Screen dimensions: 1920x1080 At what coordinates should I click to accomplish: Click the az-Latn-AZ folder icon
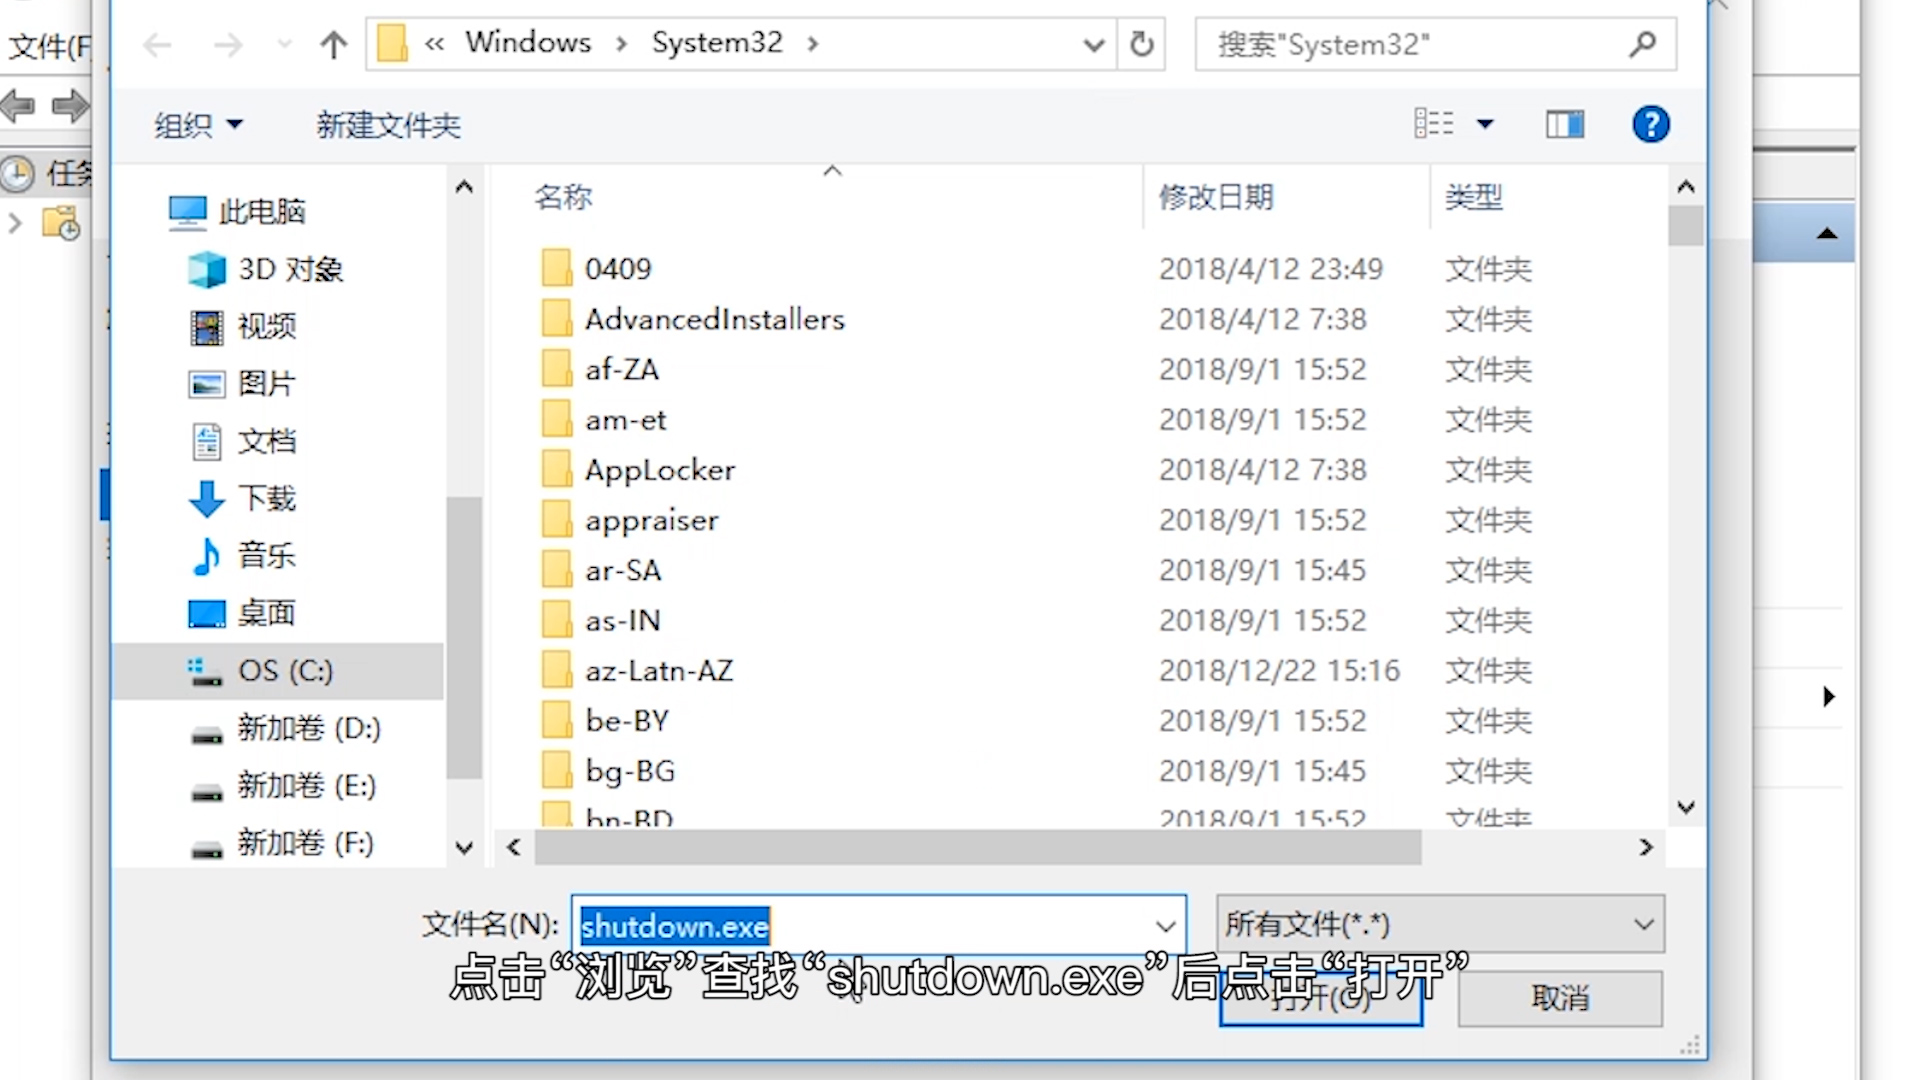[557, 670]
